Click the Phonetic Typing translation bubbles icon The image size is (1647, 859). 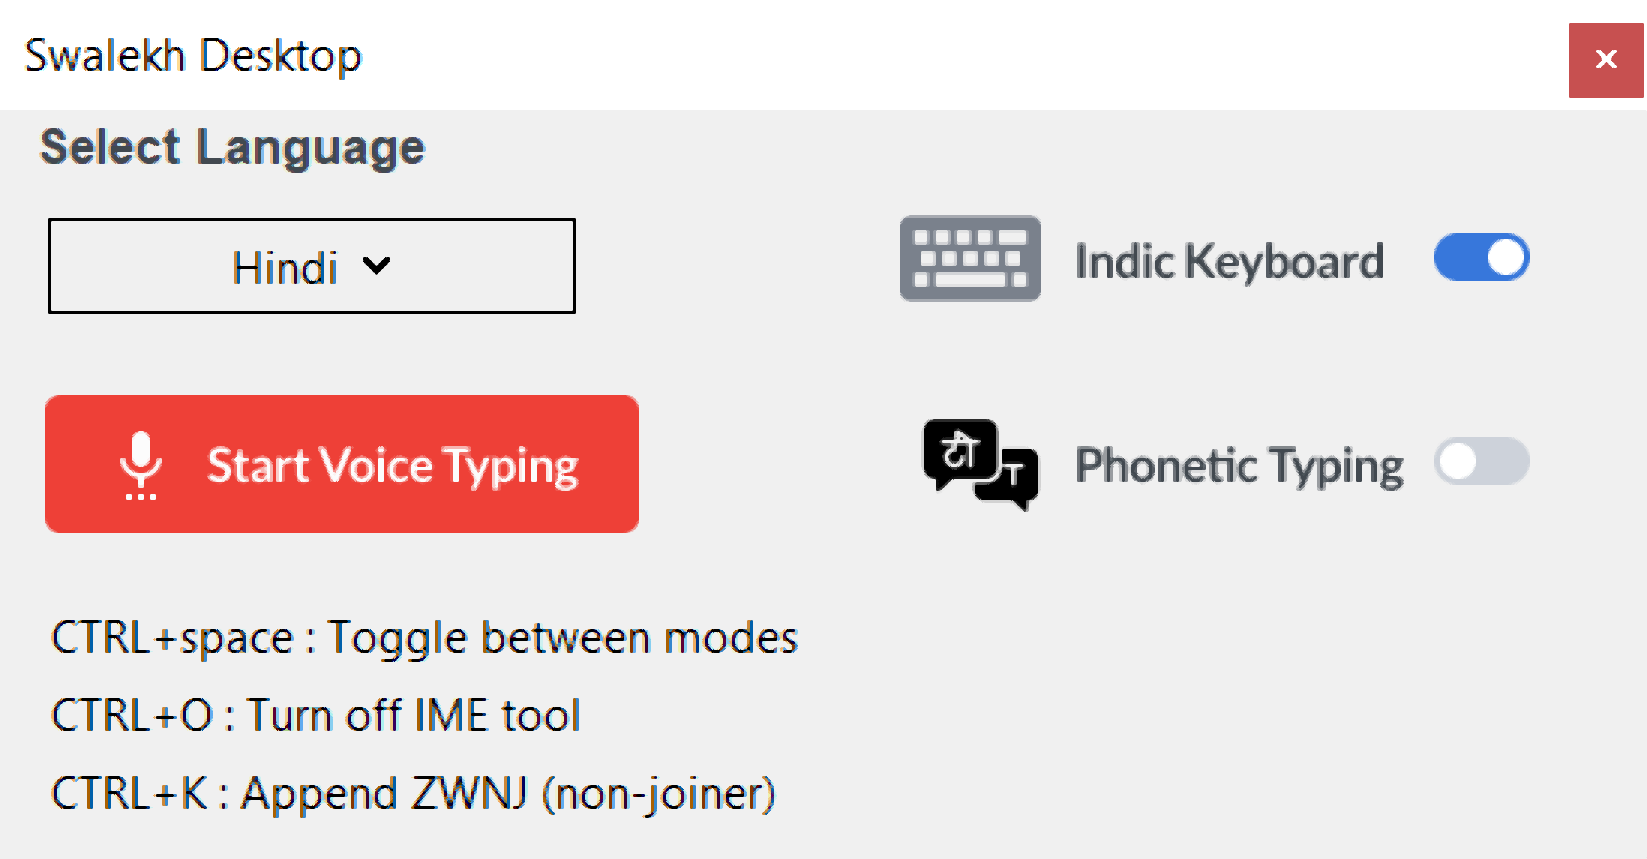(980, 465)
